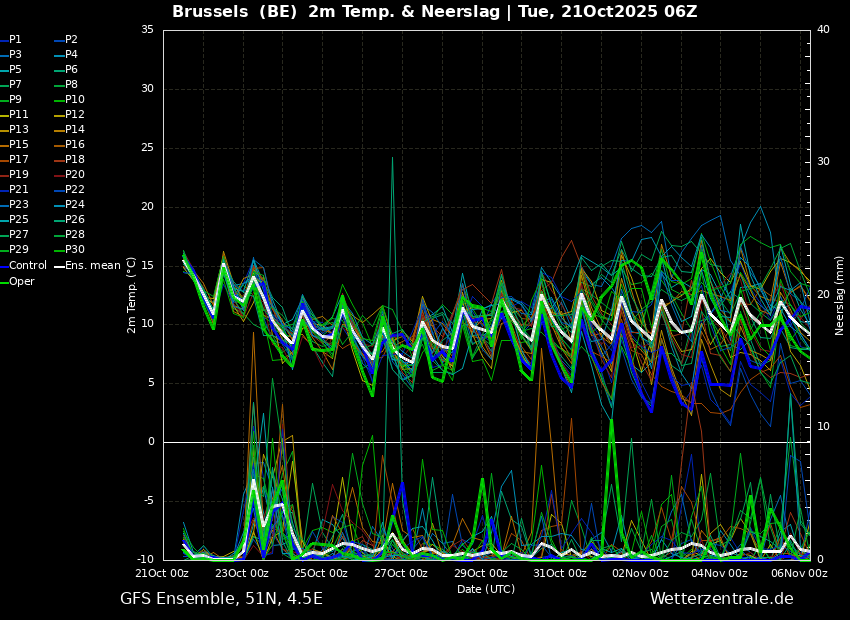
Task: Click the Date (UTC) axis label
Action: [x=486, y=589]
